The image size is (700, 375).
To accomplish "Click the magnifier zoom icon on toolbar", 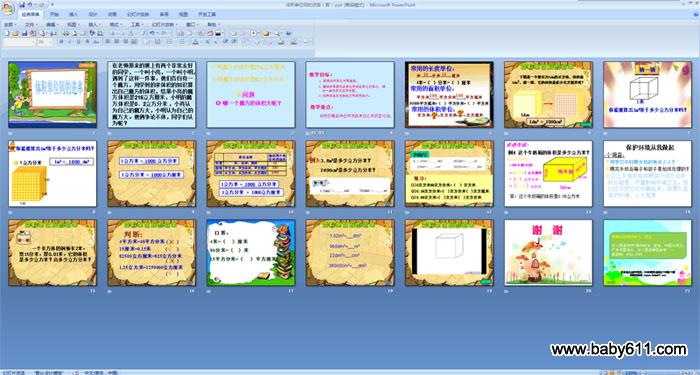I will coord(277,33).
